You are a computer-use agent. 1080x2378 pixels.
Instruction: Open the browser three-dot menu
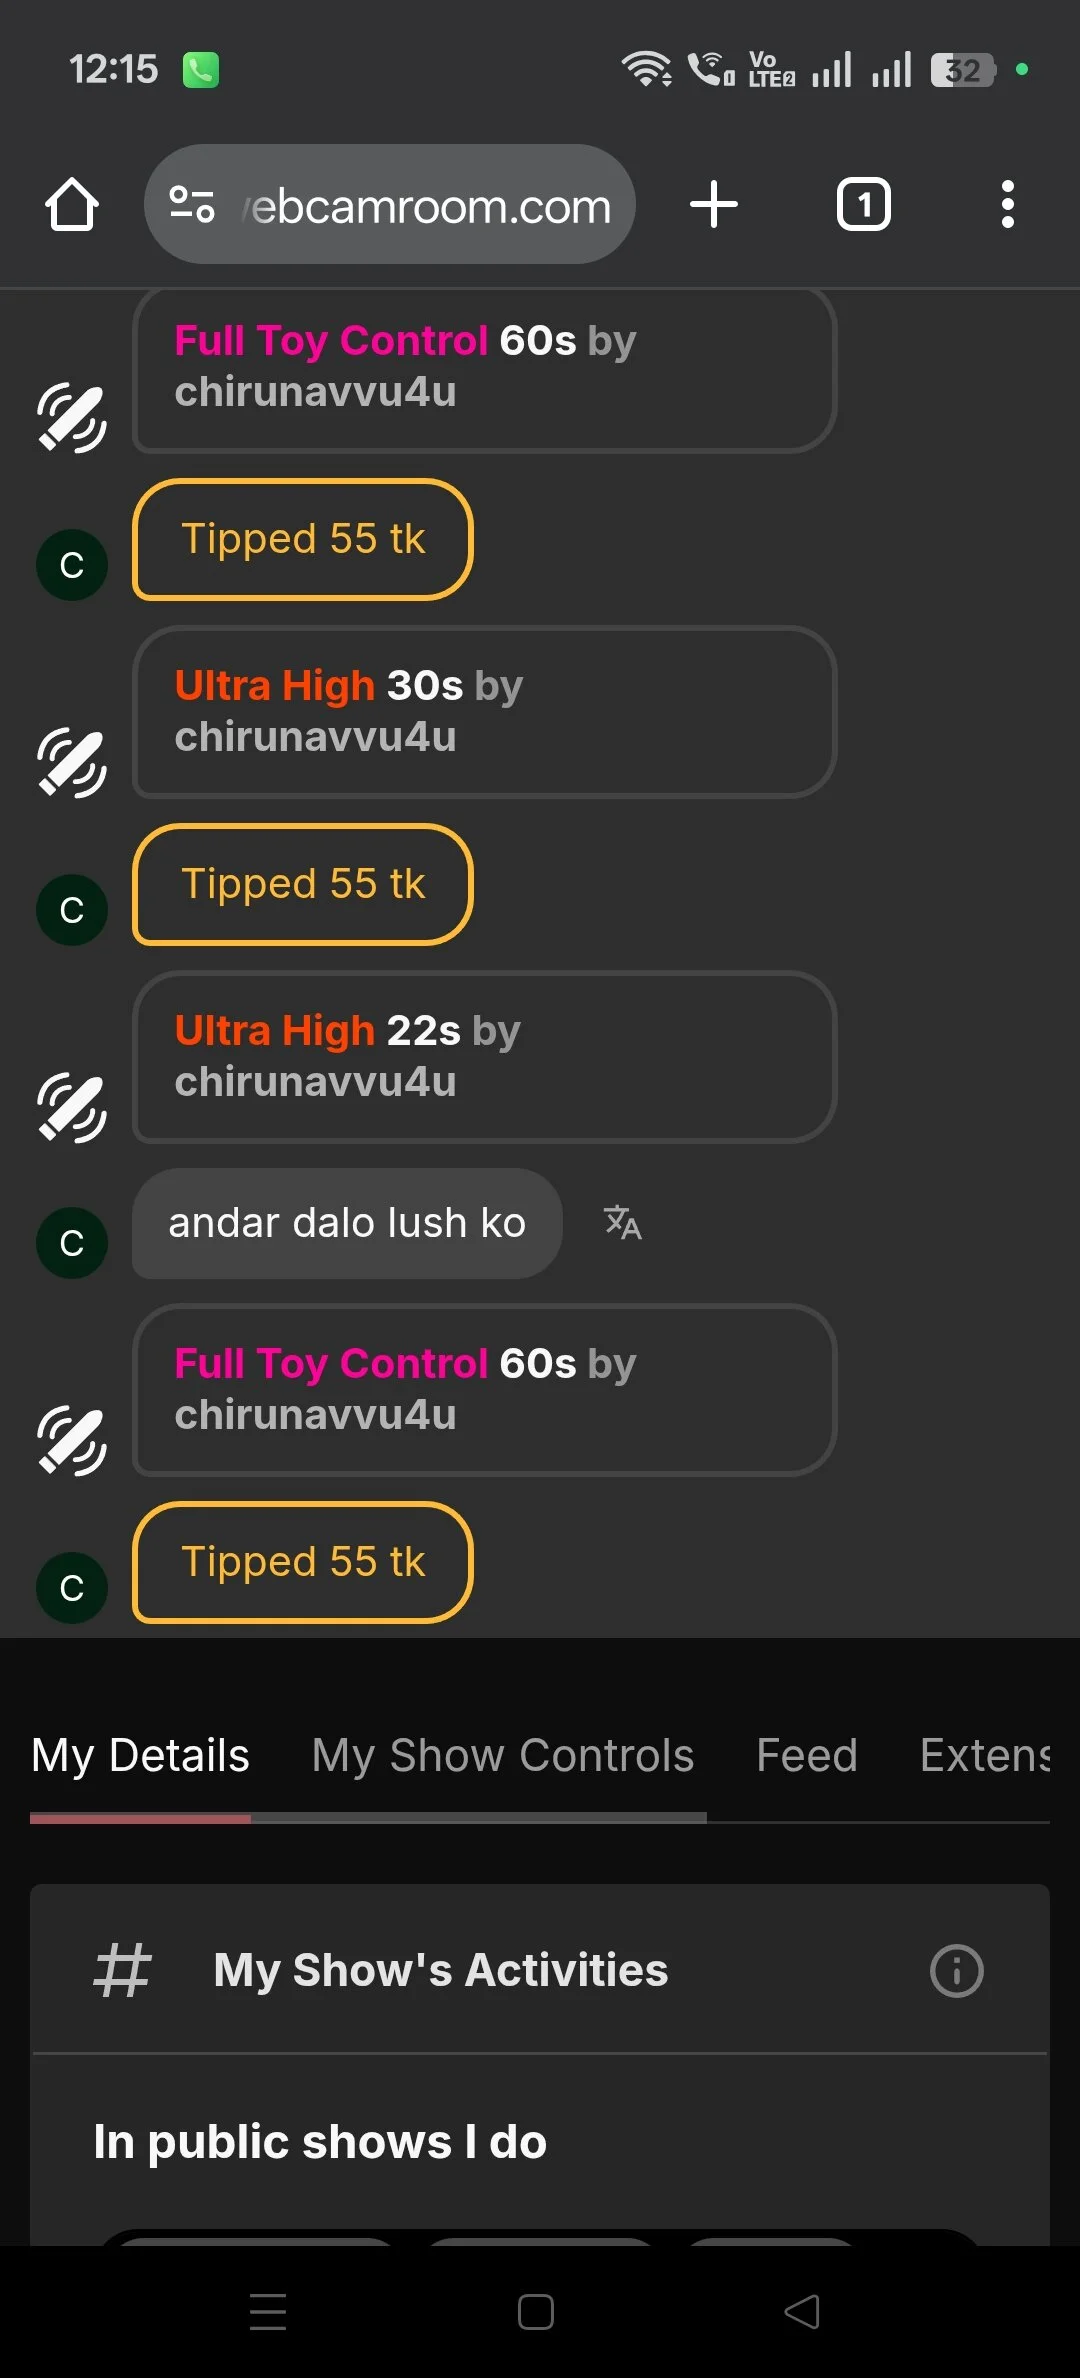coord(1007,205)
